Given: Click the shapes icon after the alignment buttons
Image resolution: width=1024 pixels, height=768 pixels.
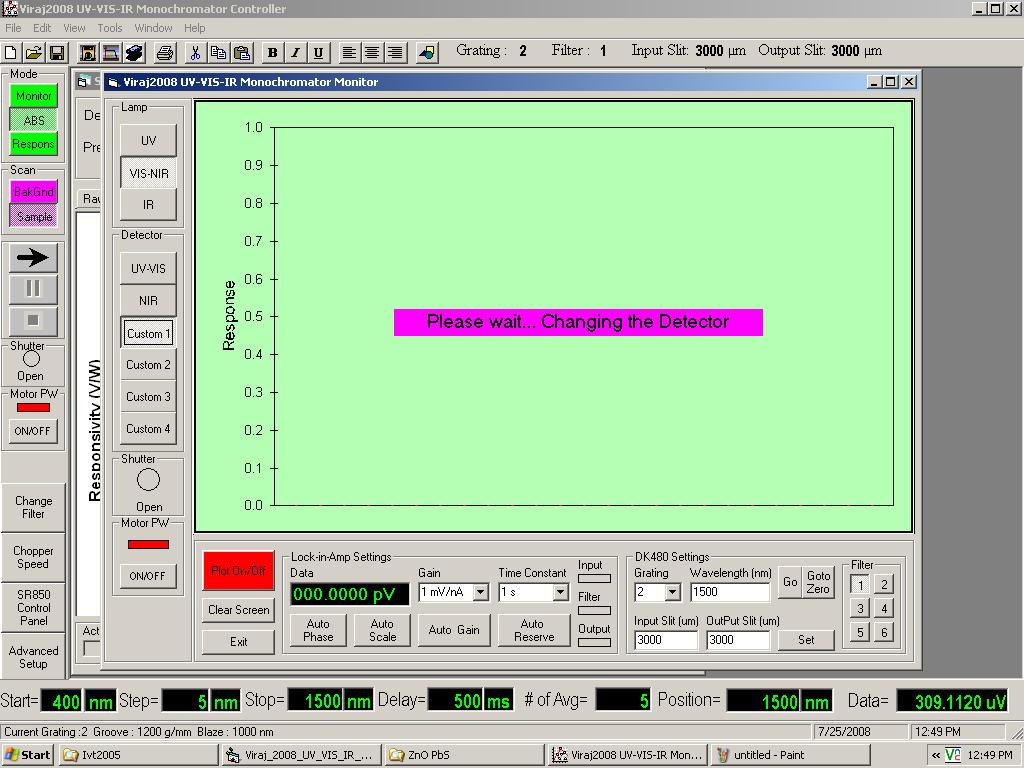Looking at the screenshot, I should (x=426, y=53).
